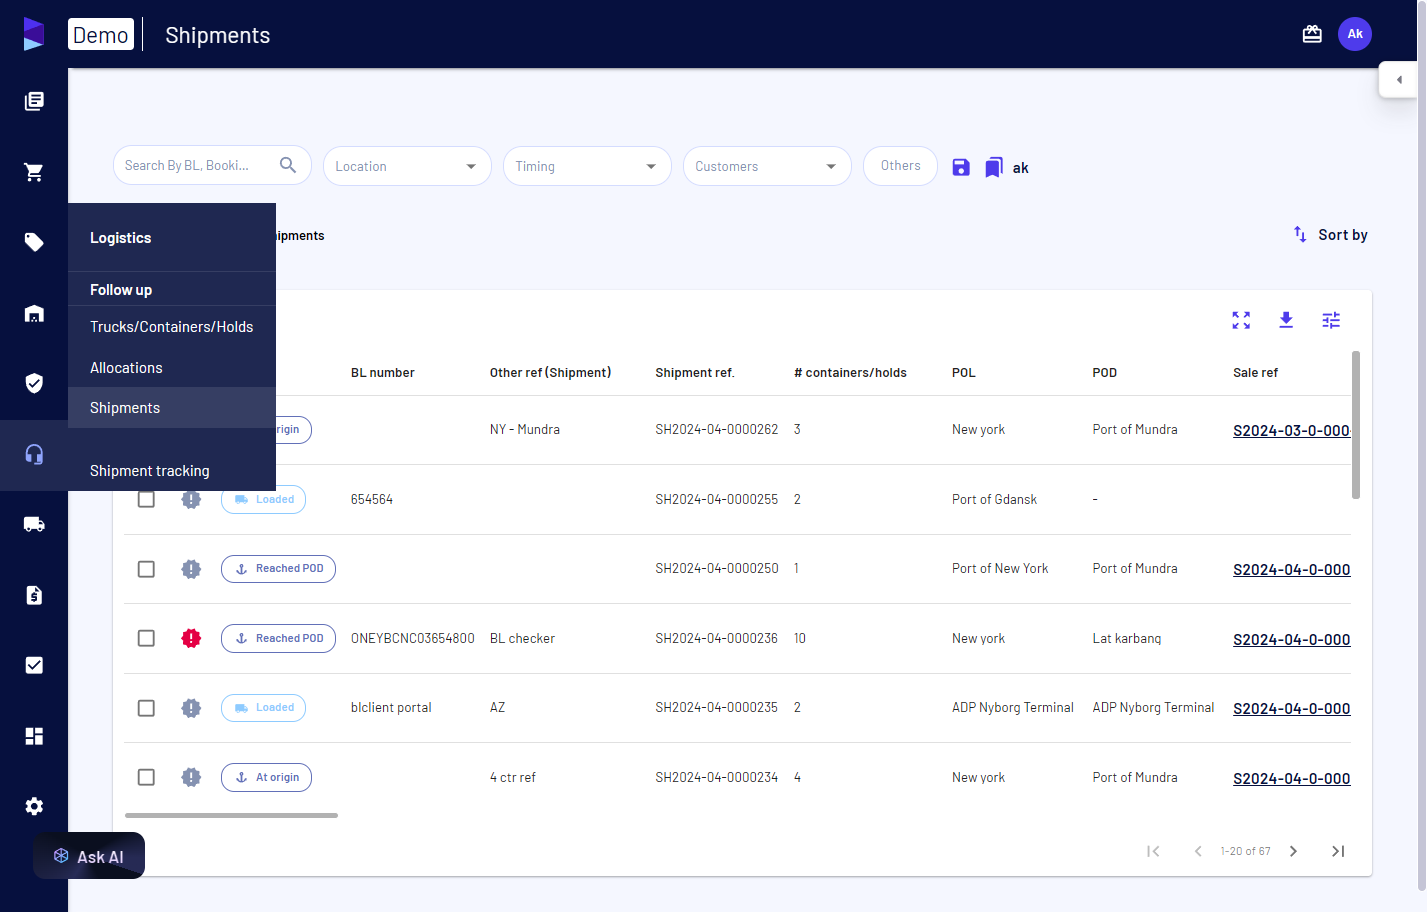Image resolution: width=1427 pixels, height=912 pixels.
Task: Tick checkbox for shipment SH2024-04-0000236
Action: pos(146,638)
